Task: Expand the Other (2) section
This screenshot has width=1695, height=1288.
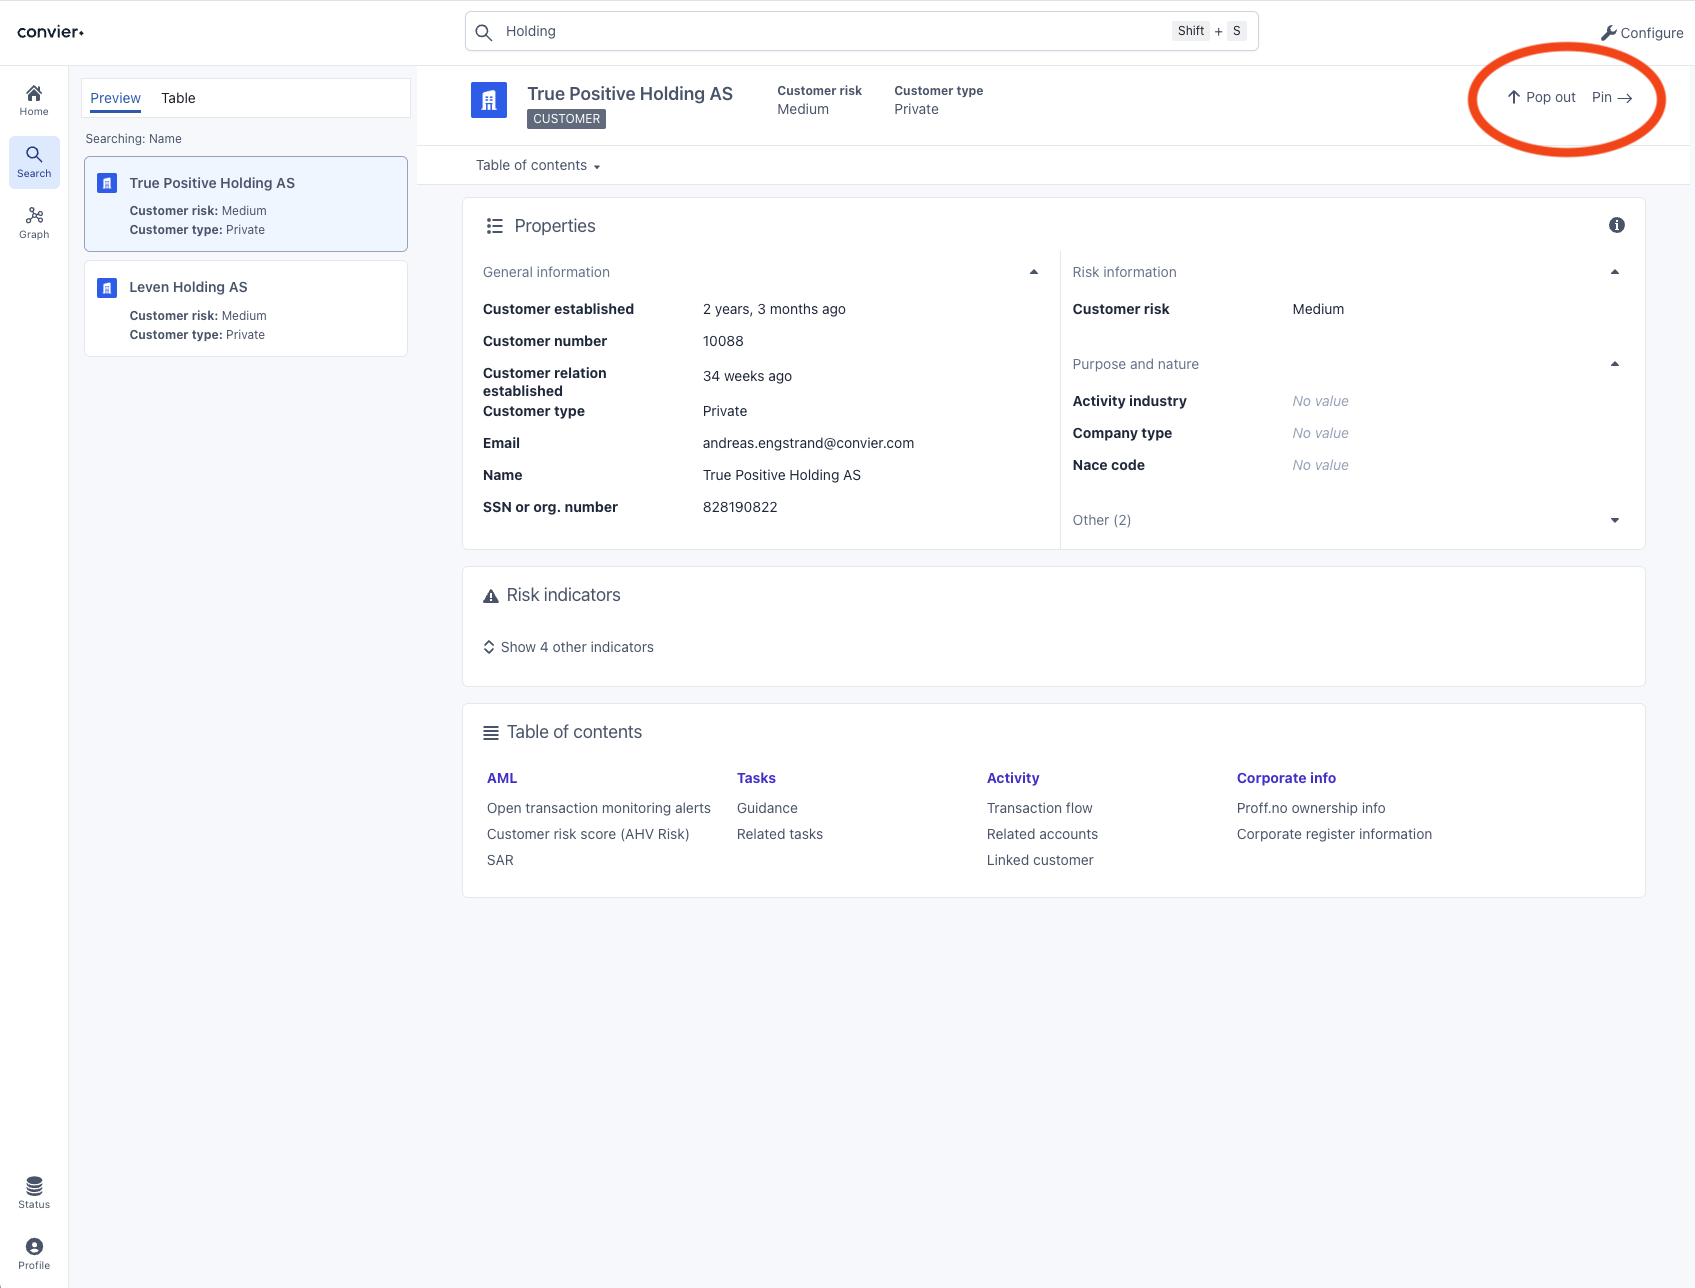Action: coord(1615,520)
